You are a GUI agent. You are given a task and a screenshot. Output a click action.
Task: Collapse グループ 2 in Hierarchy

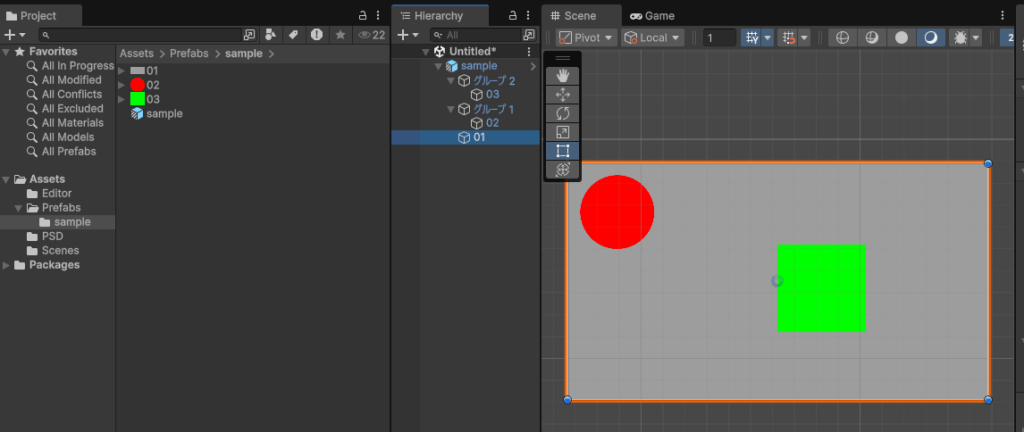coord(451,81)
